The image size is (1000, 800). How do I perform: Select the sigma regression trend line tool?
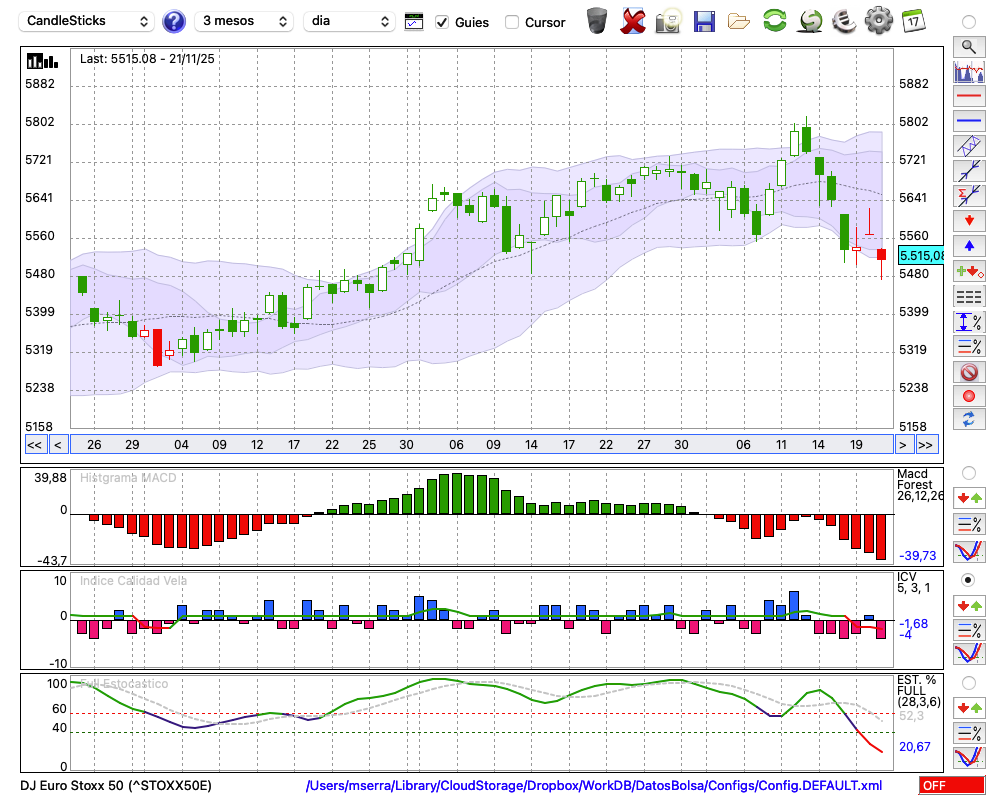point(969,196)
